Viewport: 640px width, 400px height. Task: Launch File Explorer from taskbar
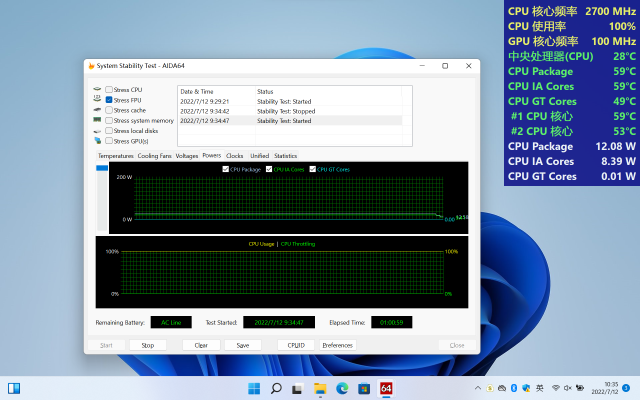[x=320, y=389]
